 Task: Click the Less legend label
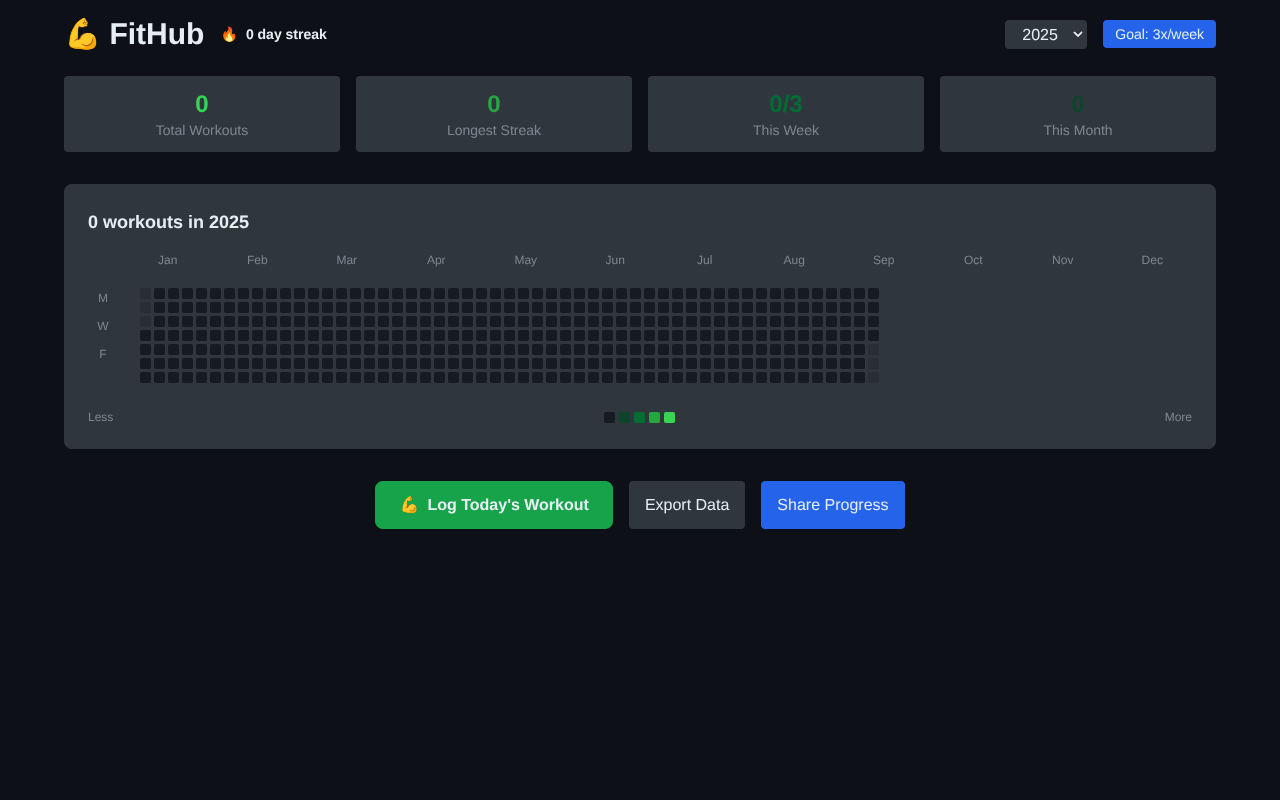(100, 417)
